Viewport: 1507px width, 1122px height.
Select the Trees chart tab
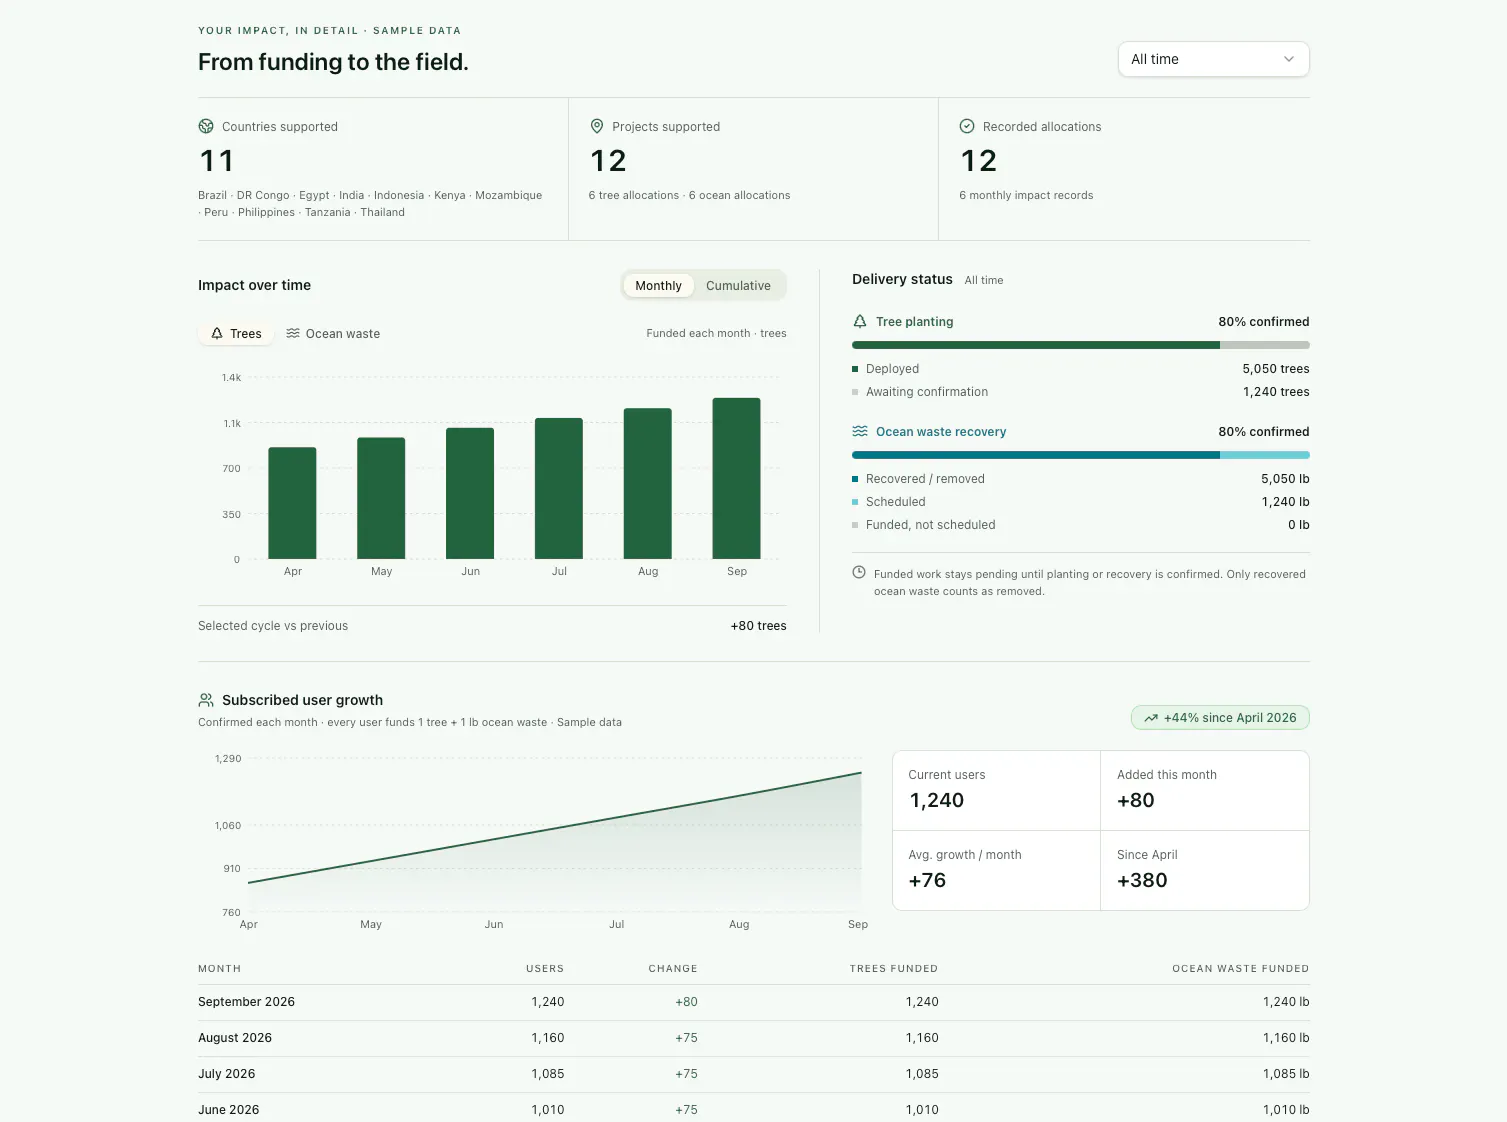[236, 334]
